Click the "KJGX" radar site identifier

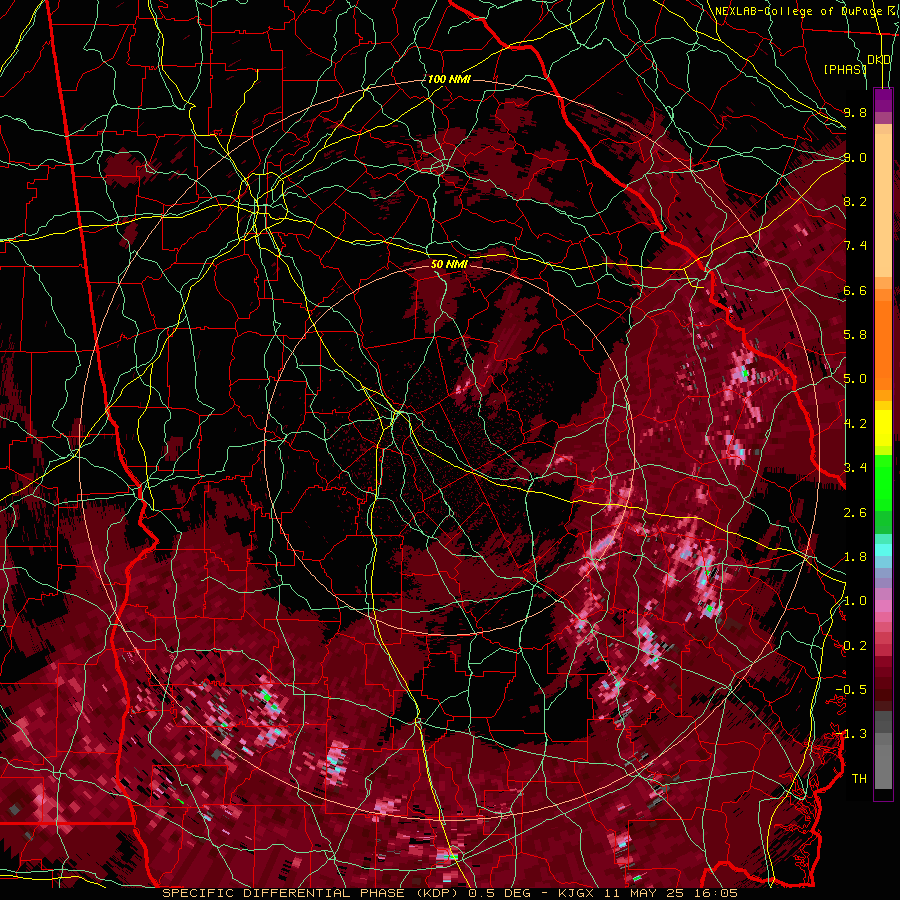tap(578, 893)
